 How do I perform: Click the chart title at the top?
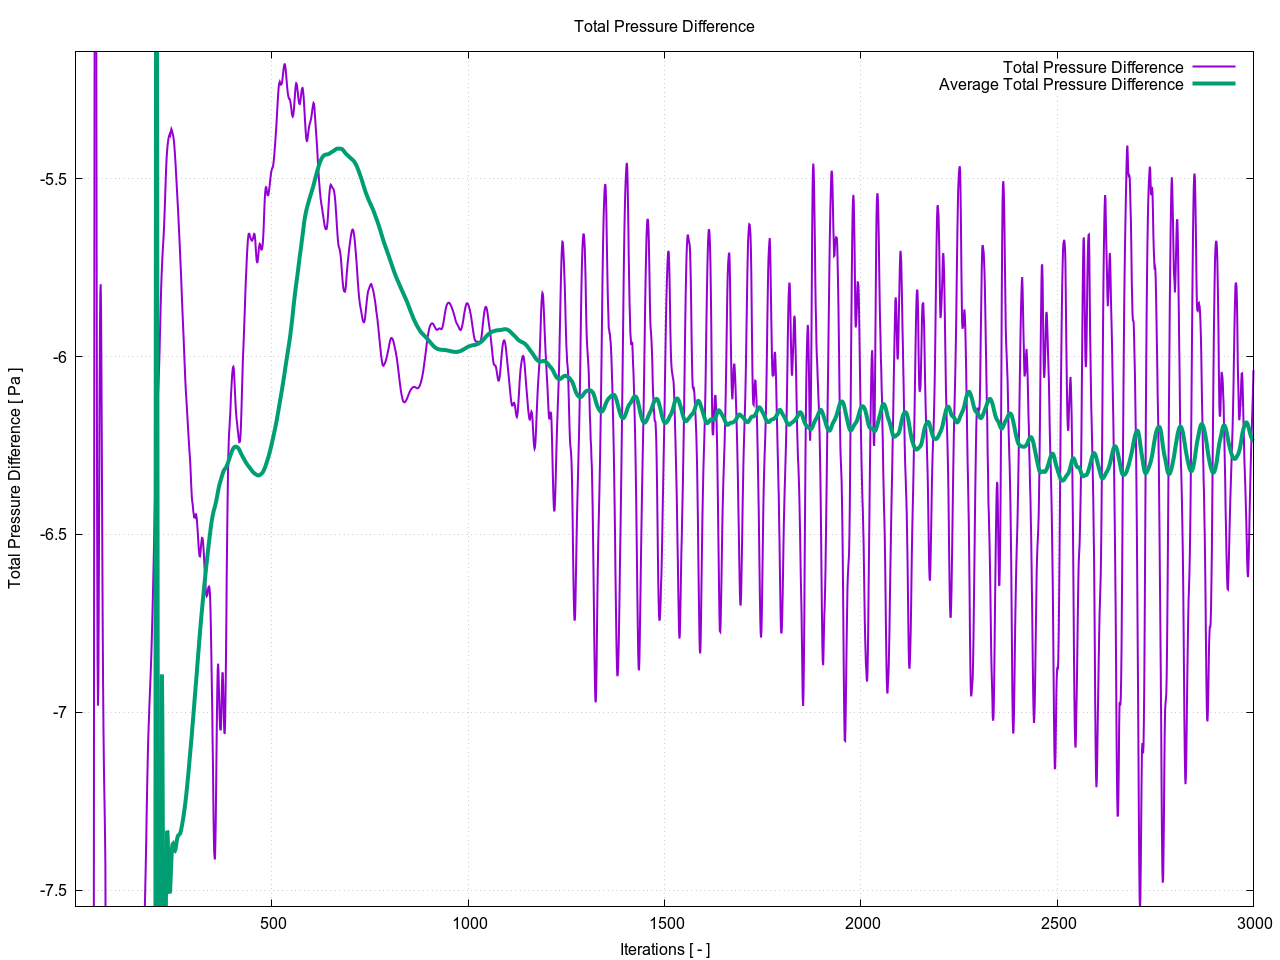click(x=664, y=27)
